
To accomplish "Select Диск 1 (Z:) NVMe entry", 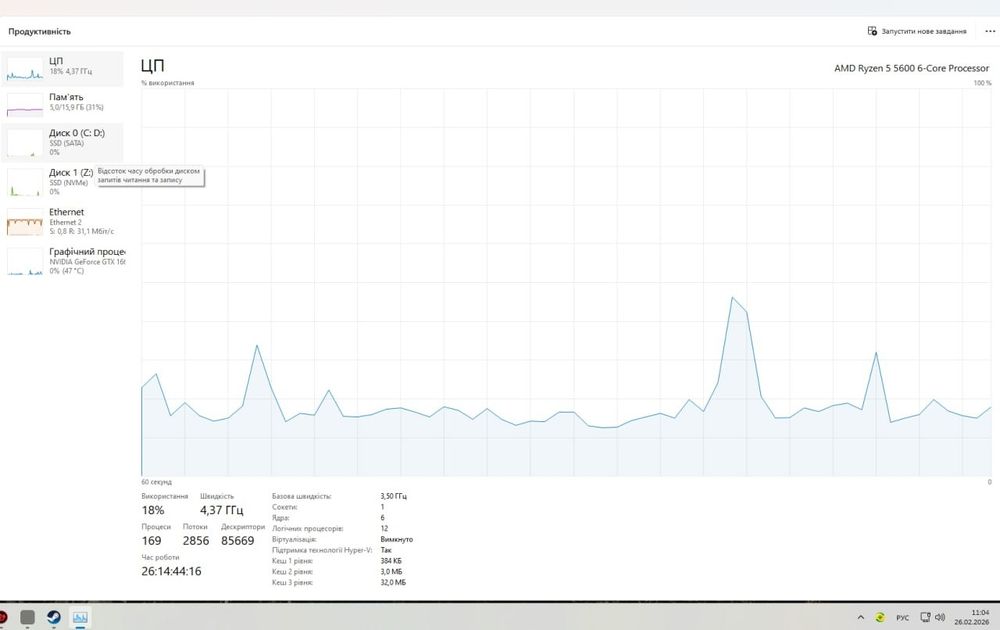I will pyautogui.click(x=62, y=182).
